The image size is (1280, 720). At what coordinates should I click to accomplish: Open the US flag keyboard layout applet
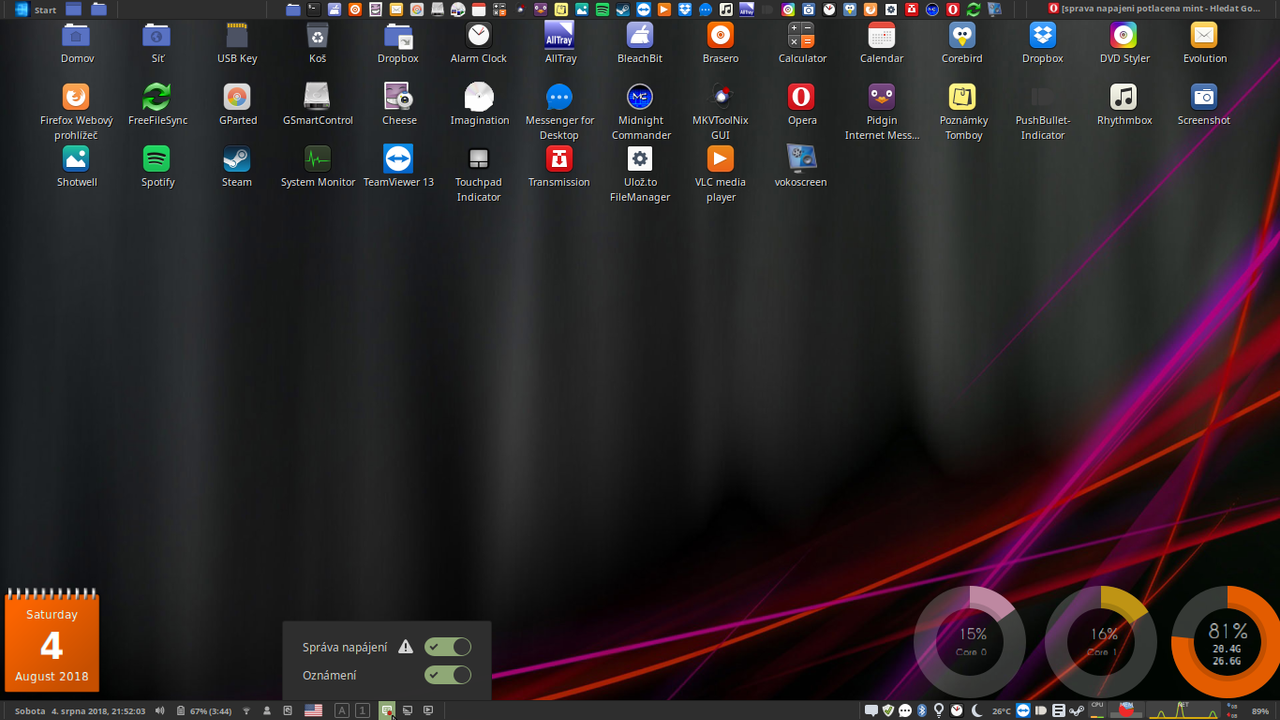click(x=313, y=711)
